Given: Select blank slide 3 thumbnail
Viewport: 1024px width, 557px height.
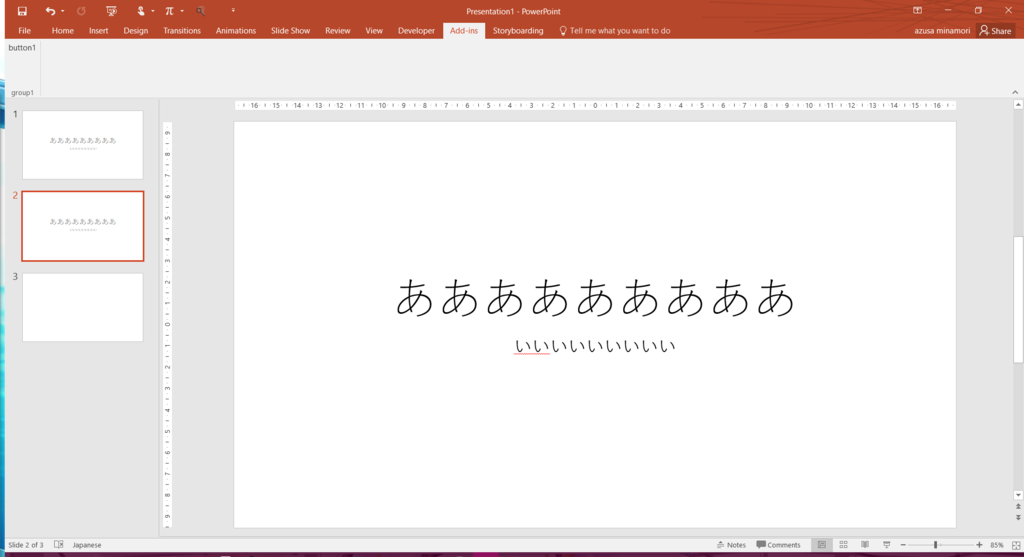Looking at the screenshot, I should pyautogui.click(x=83, y=307).
